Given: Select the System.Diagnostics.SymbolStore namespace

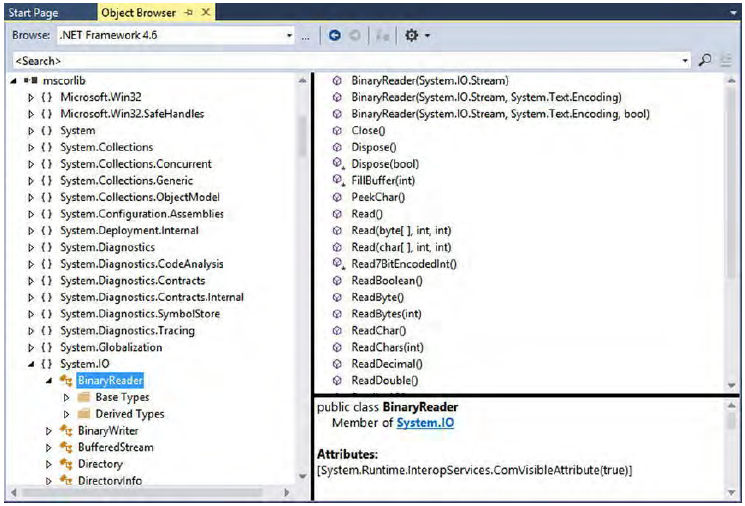Looking at the screenshot, I should click(x=140, y=314).
